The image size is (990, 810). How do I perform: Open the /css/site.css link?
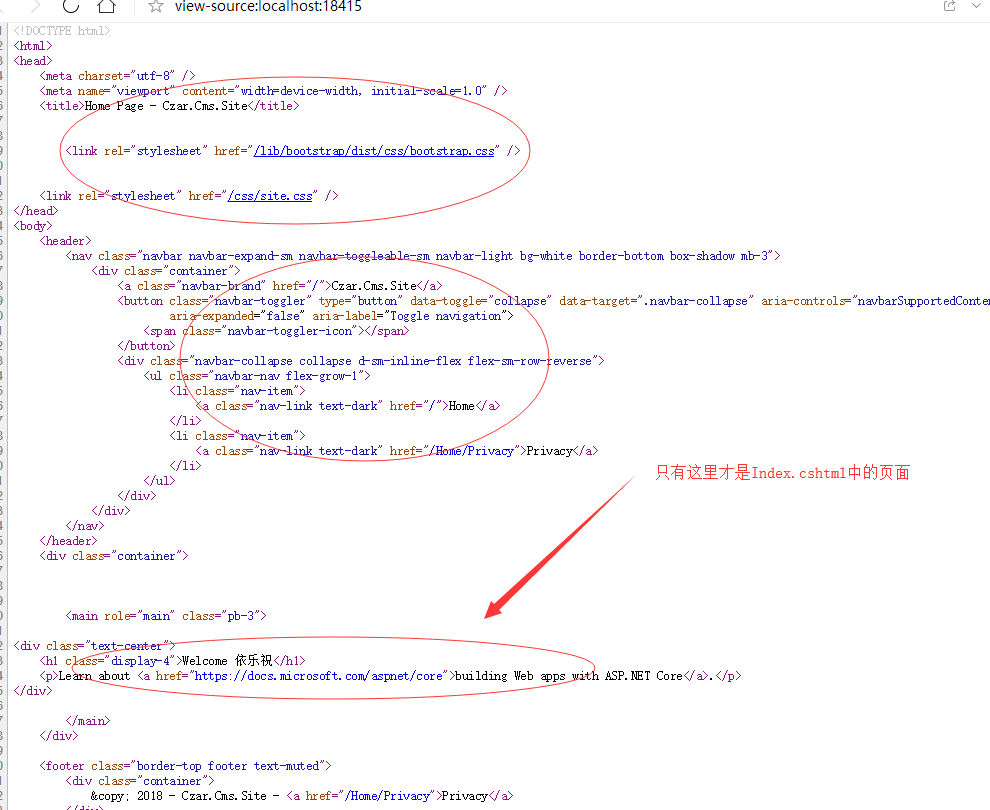[x=270, y=196]
